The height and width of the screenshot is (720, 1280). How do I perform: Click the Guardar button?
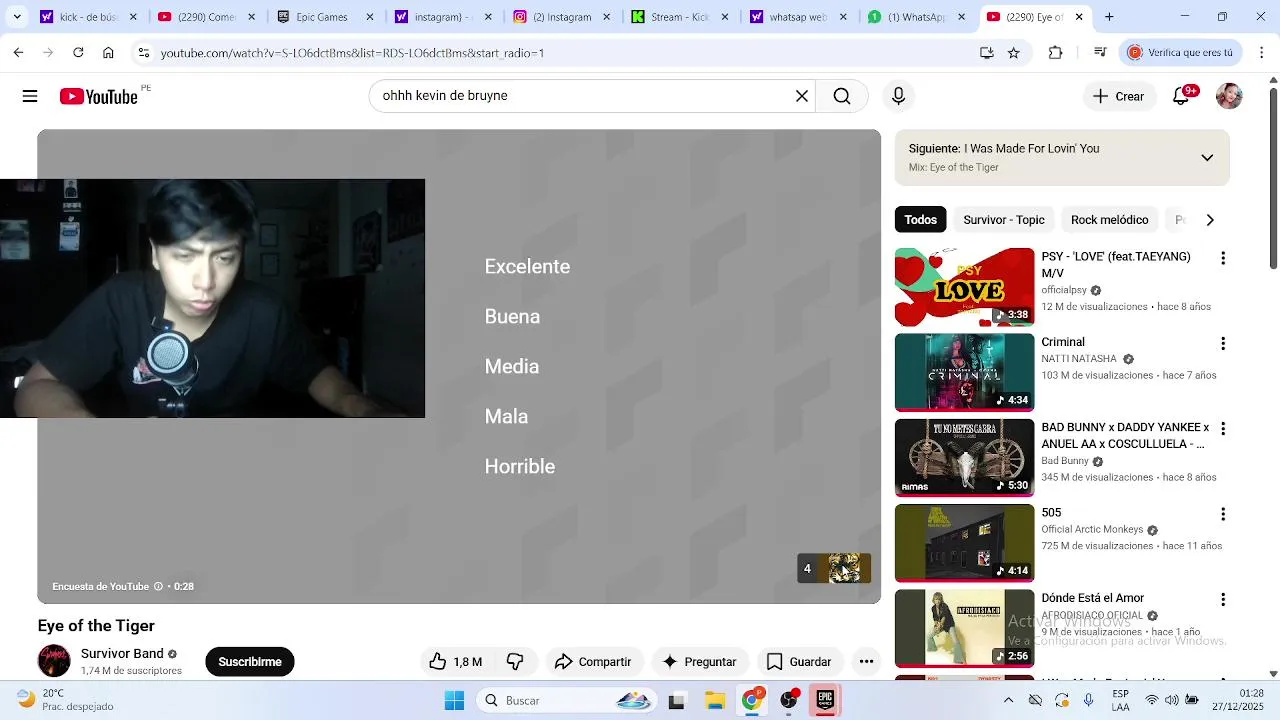click(x=799, y=661)
